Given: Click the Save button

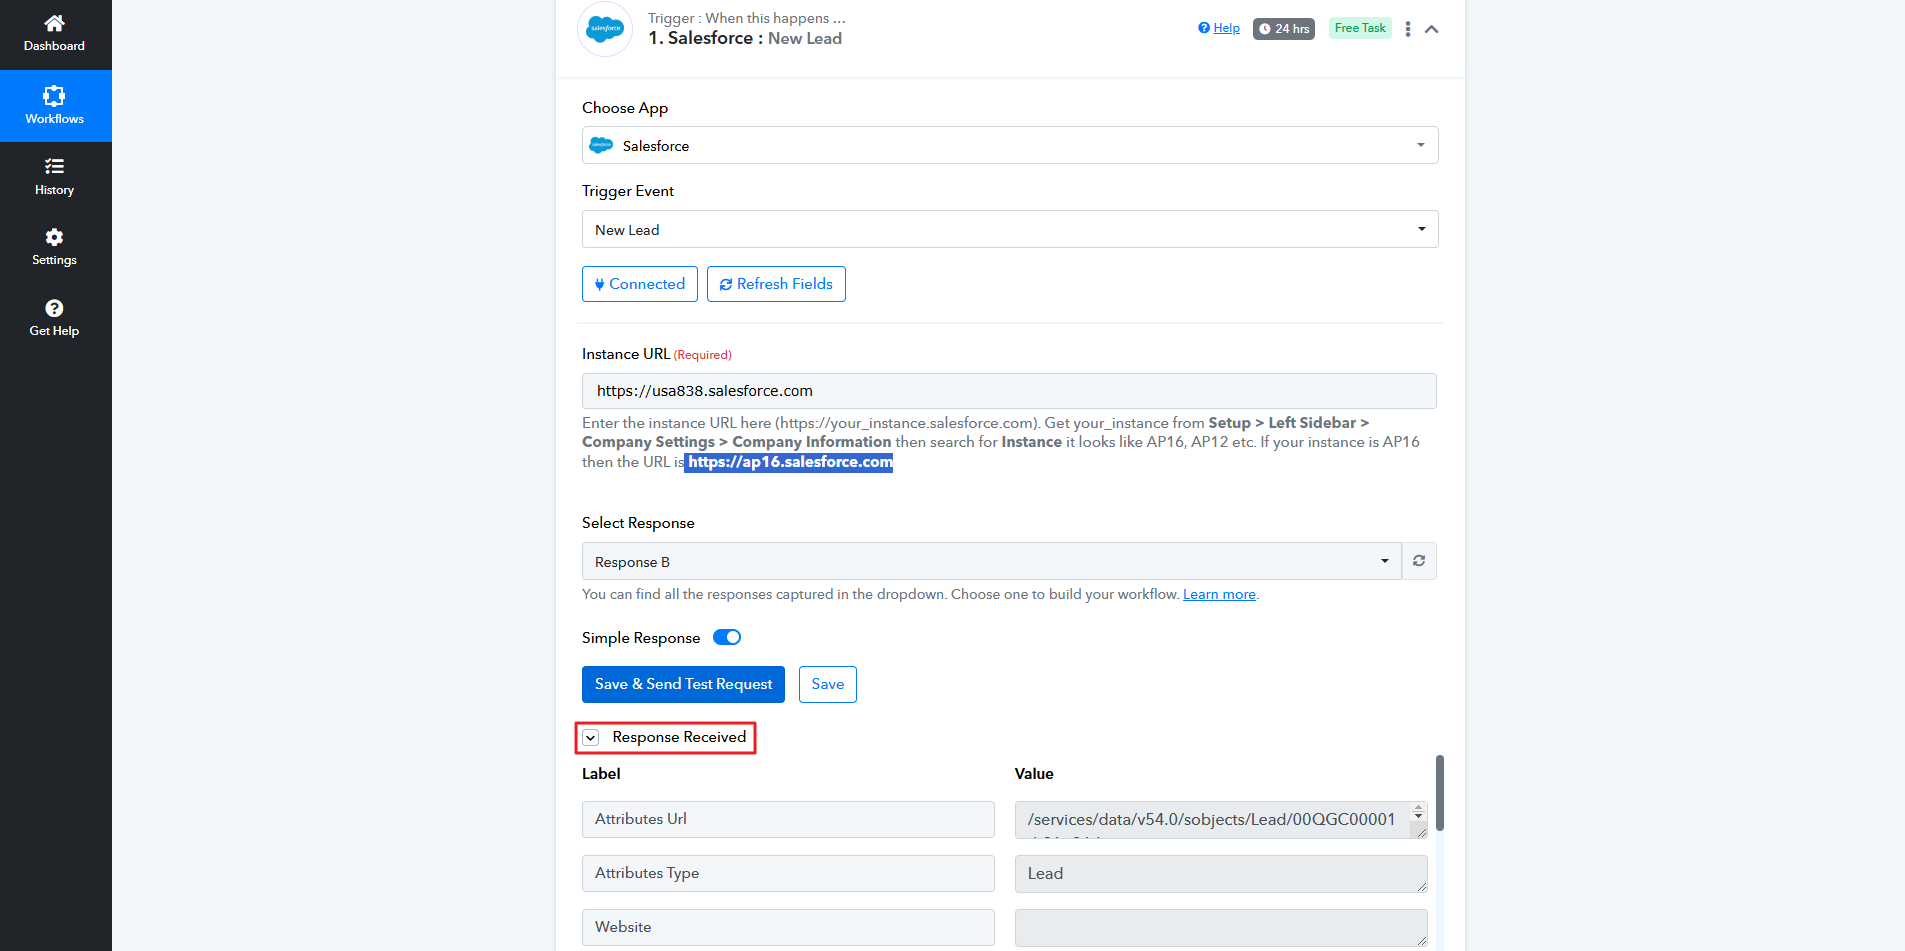Looking at the screenshot, I should coord(827,685).
